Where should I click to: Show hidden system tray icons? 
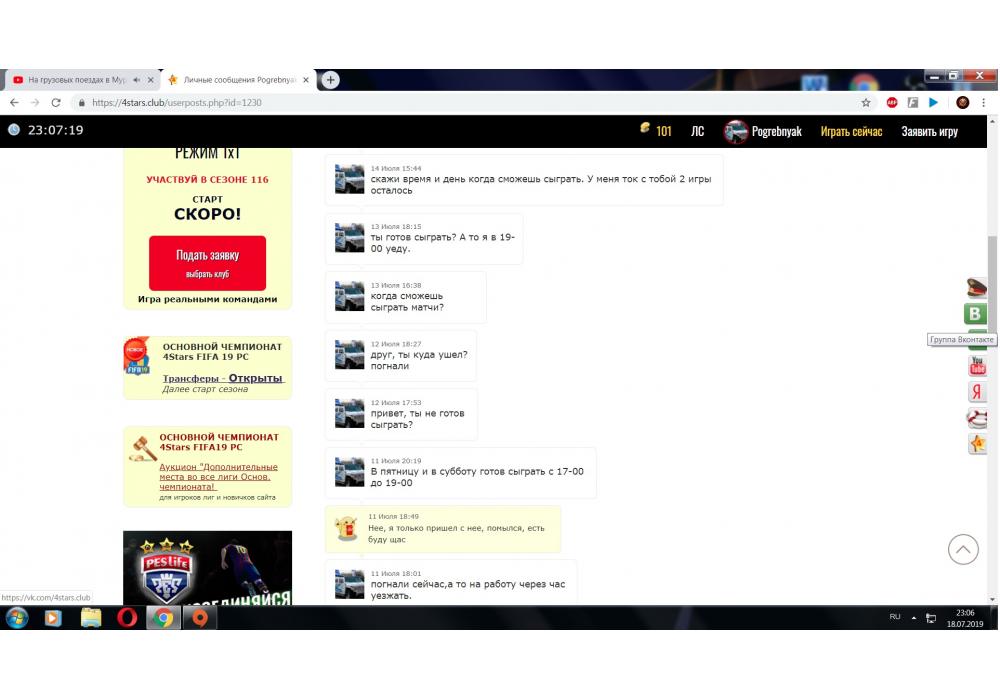click(914, 618)
